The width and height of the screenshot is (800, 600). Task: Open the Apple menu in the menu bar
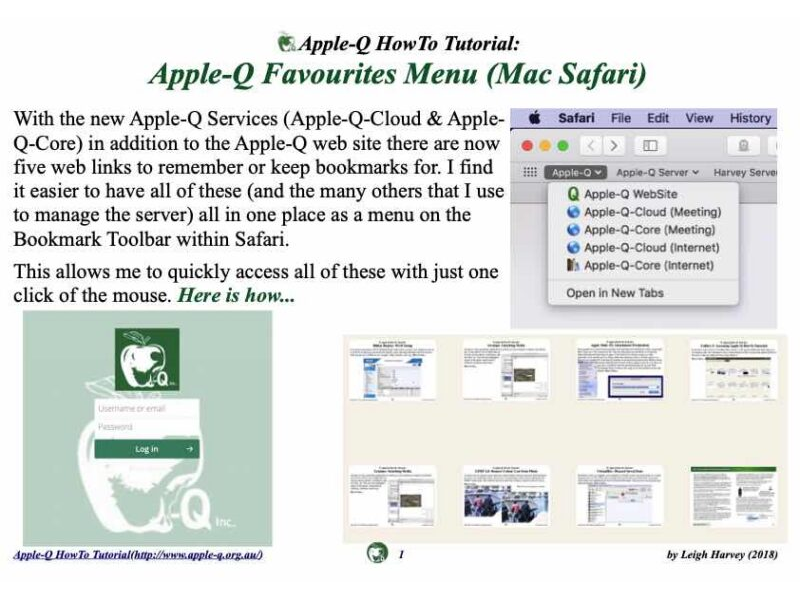tap(534, 118)
